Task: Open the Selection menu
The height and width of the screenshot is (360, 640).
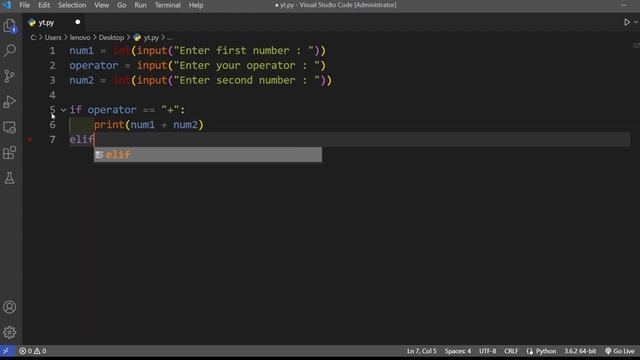Action: (x=72, y=5)
